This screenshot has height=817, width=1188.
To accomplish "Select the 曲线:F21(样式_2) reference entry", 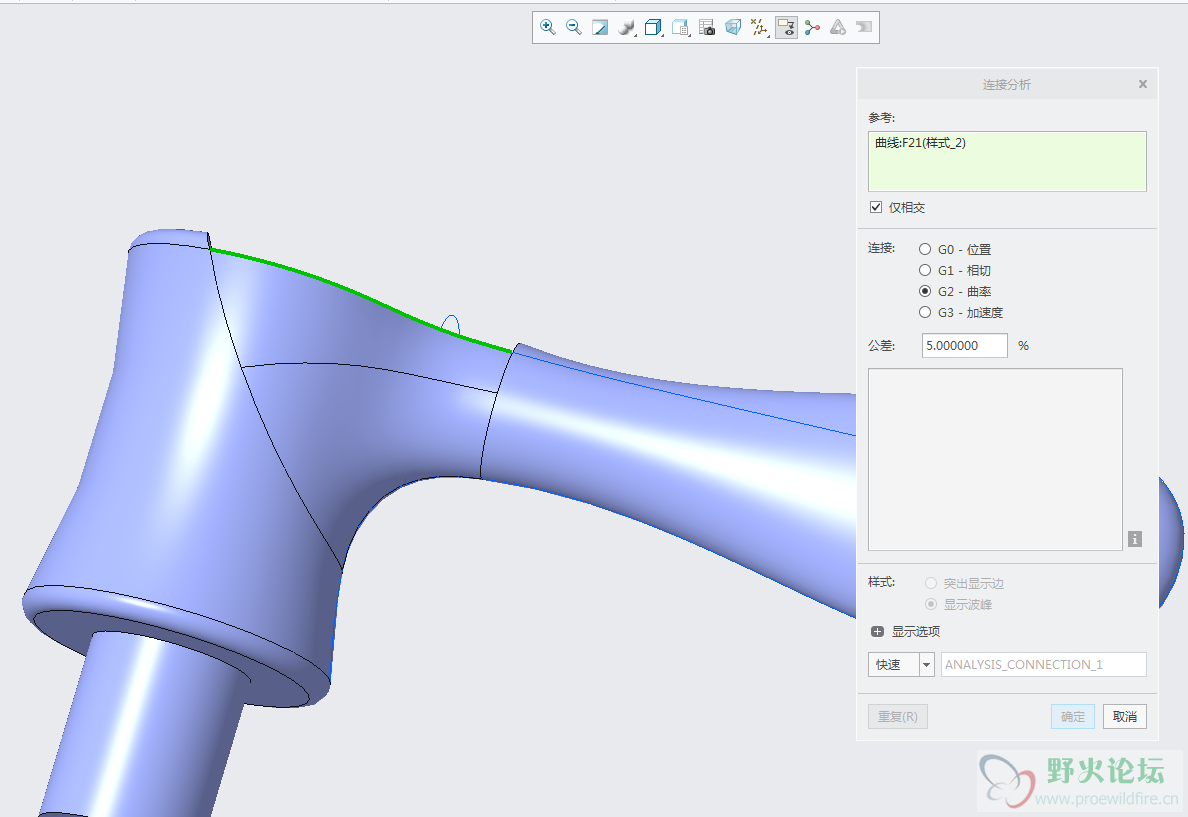I will [921, 142].
